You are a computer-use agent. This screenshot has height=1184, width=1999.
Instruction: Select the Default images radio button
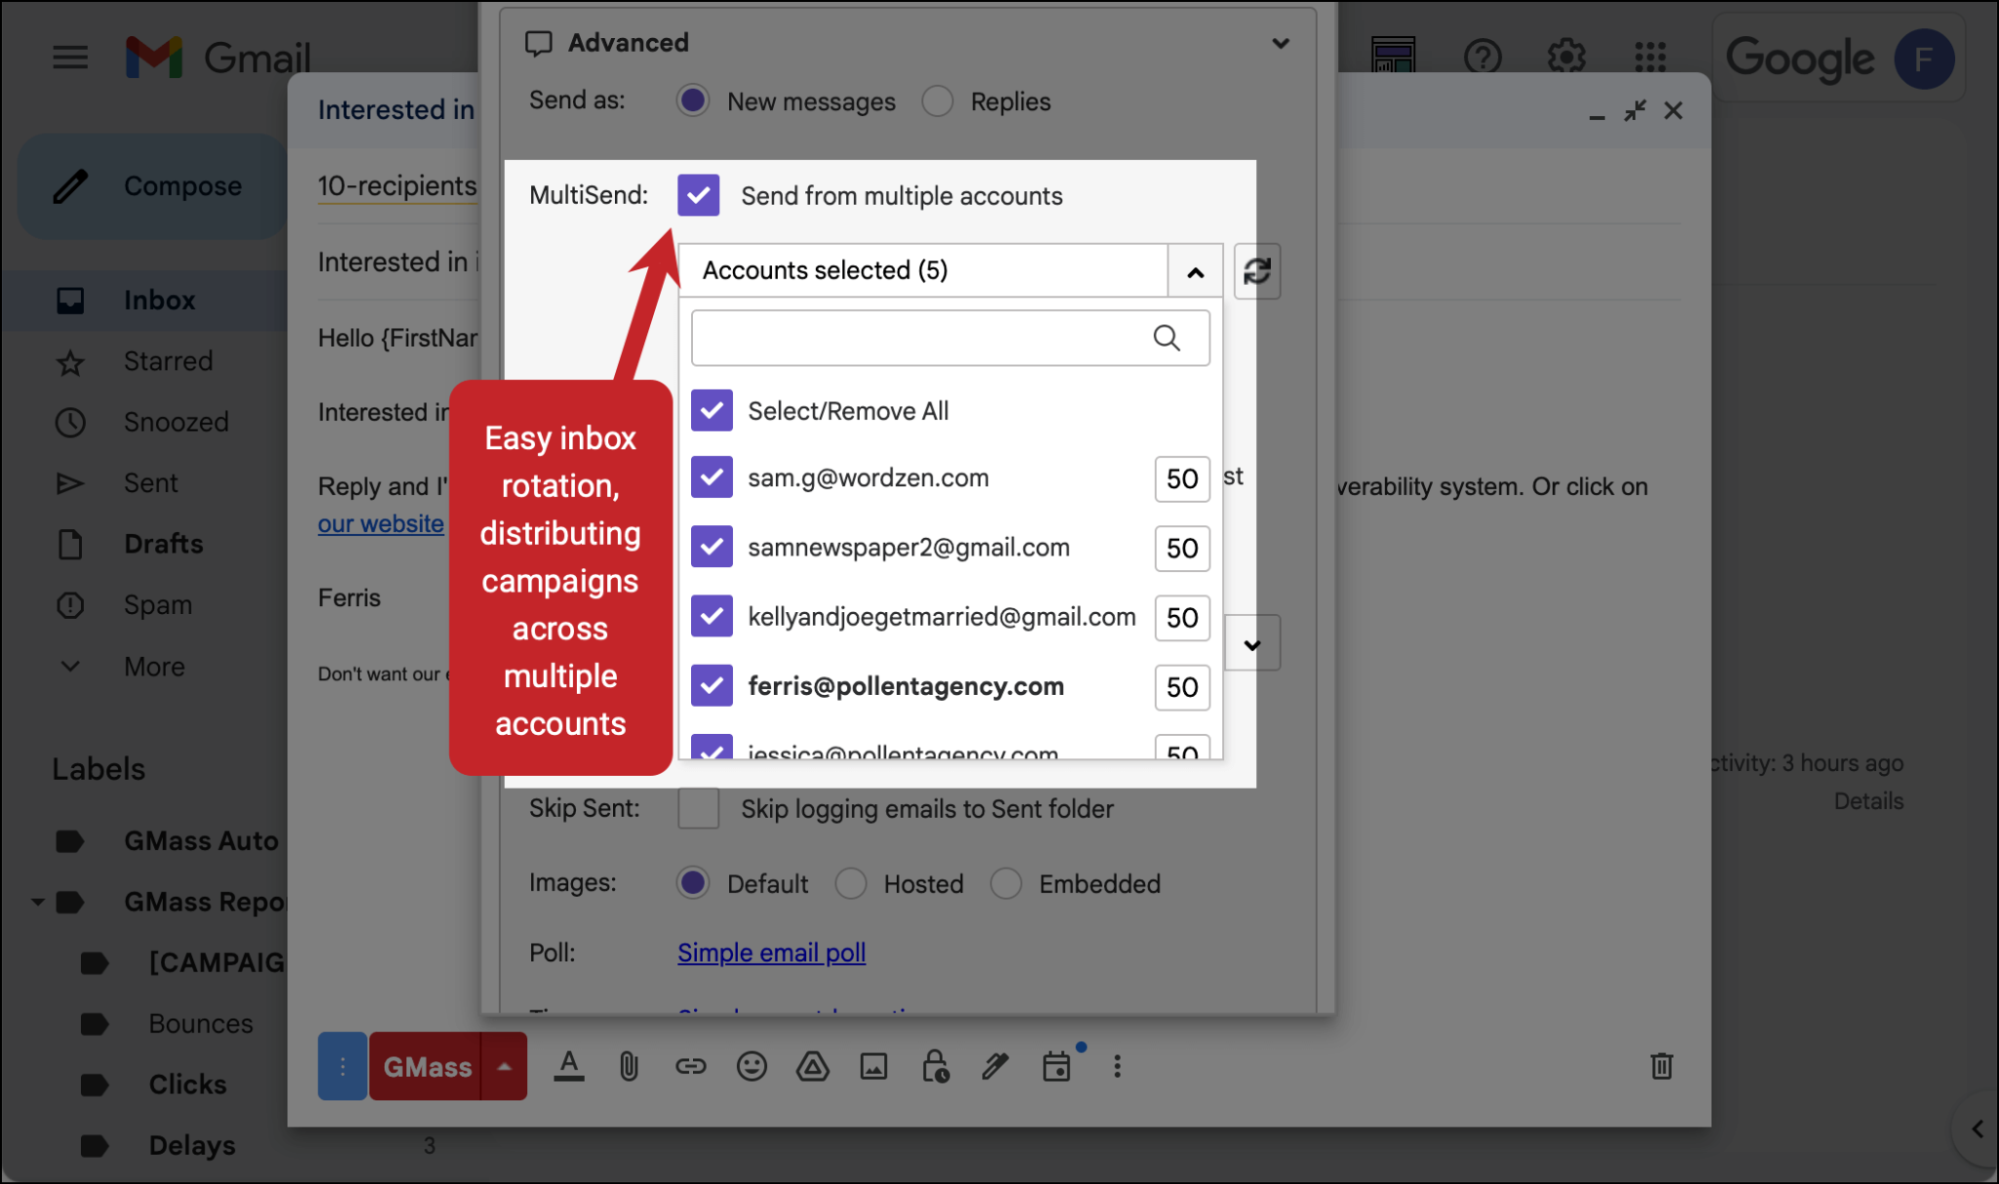pyautogui.click(x=692, y=883)
